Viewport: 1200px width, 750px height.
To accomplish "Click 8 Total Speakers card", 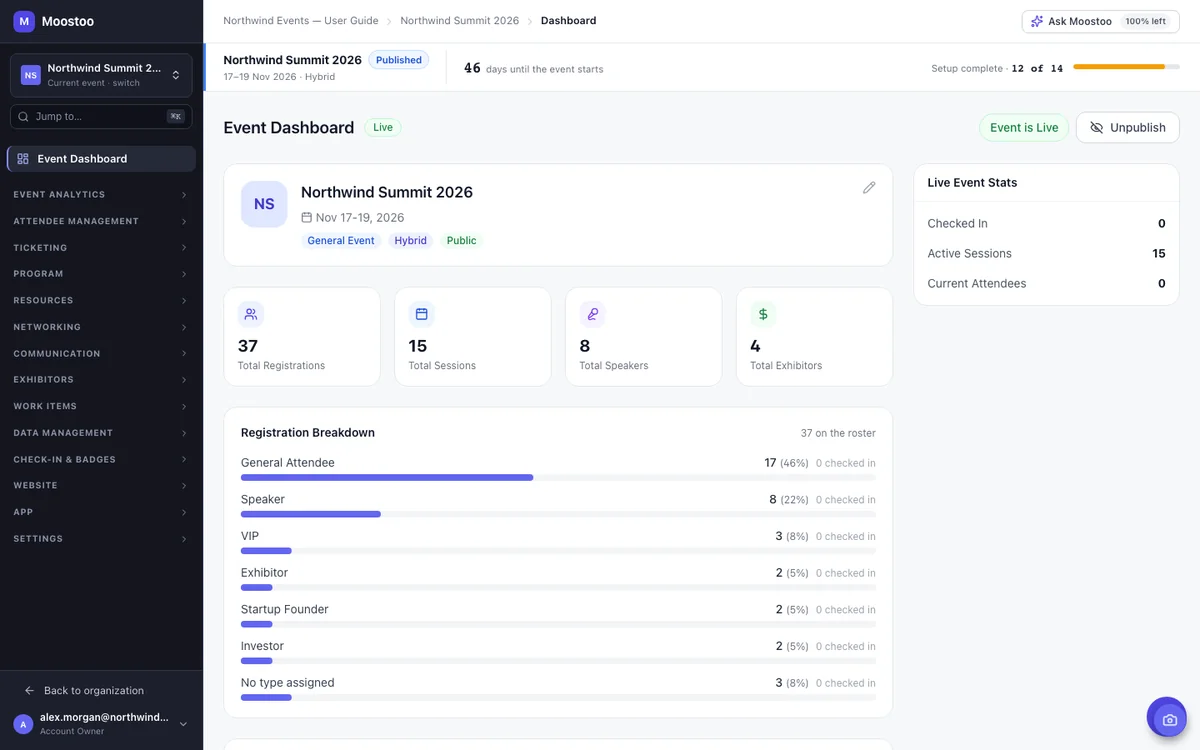I will pos(643,337).
